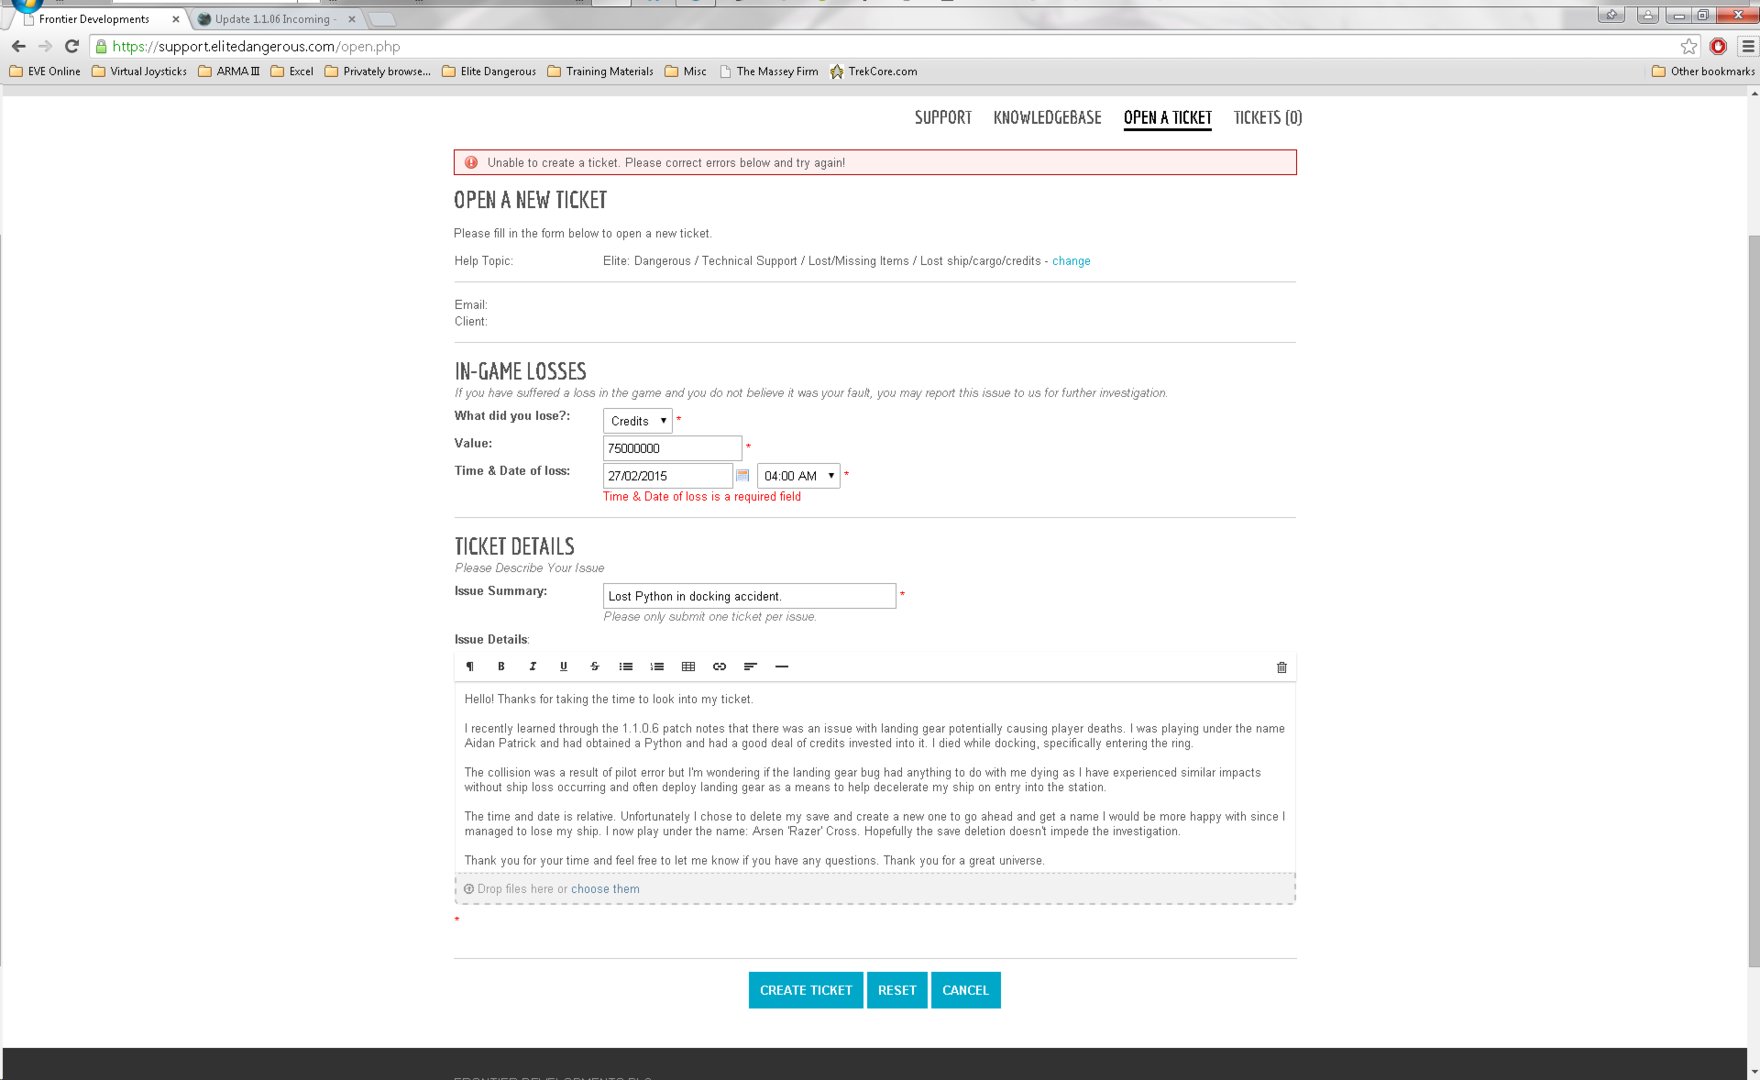Open Training Materials bookmarks folder
This screenshot has width=1760, height=1080.
click(600, 72)
